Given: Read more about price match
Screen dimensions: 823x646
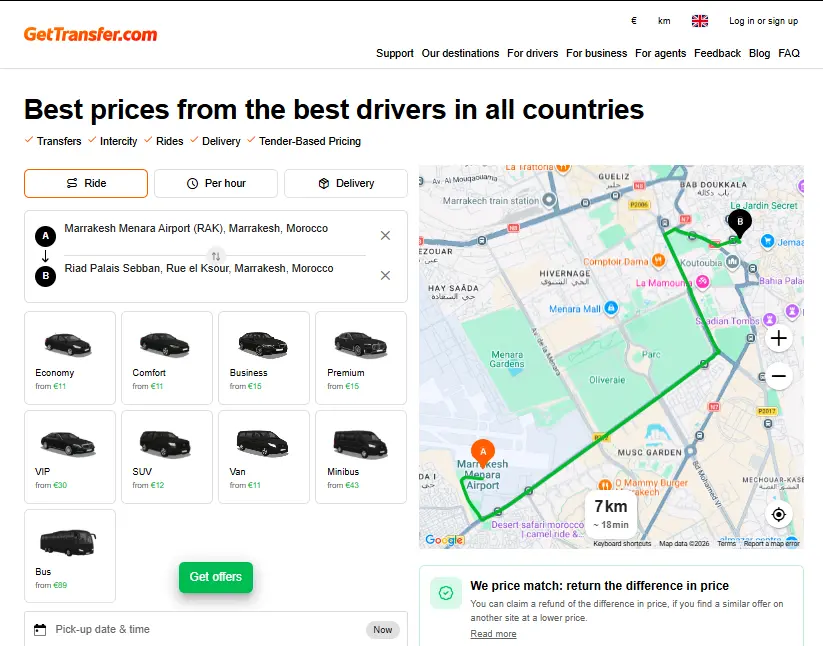Looking at the screenshot, I should [493, 634].
